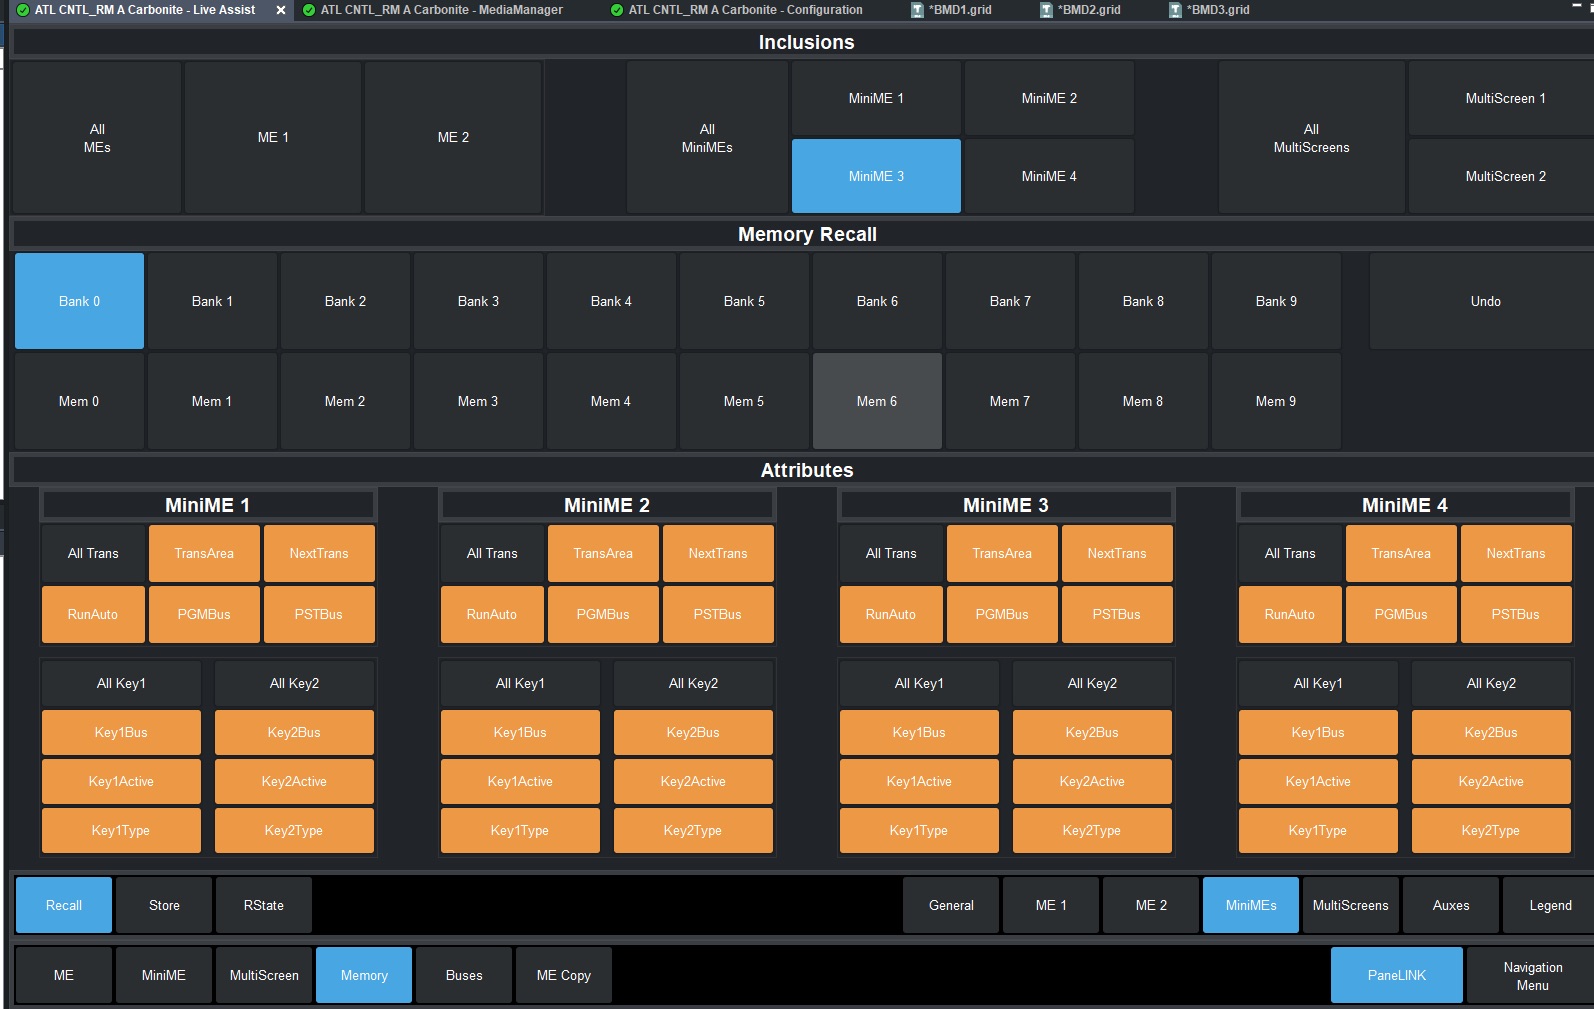This screenshot has height=1009, width=1594.
Task: Toggle the MiniME 3 inclusion
Action: click(x=876, y=176)
